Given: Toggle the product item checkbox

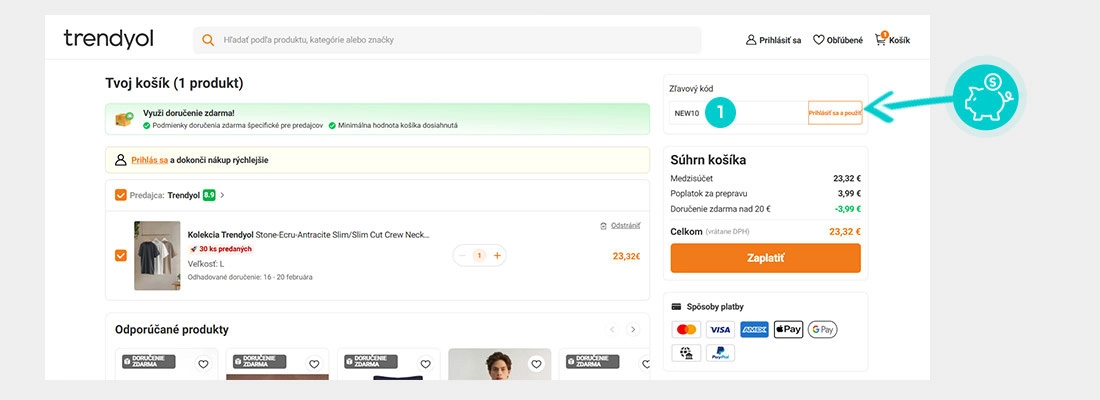Looking at the screenshot, I should point(121,255).
